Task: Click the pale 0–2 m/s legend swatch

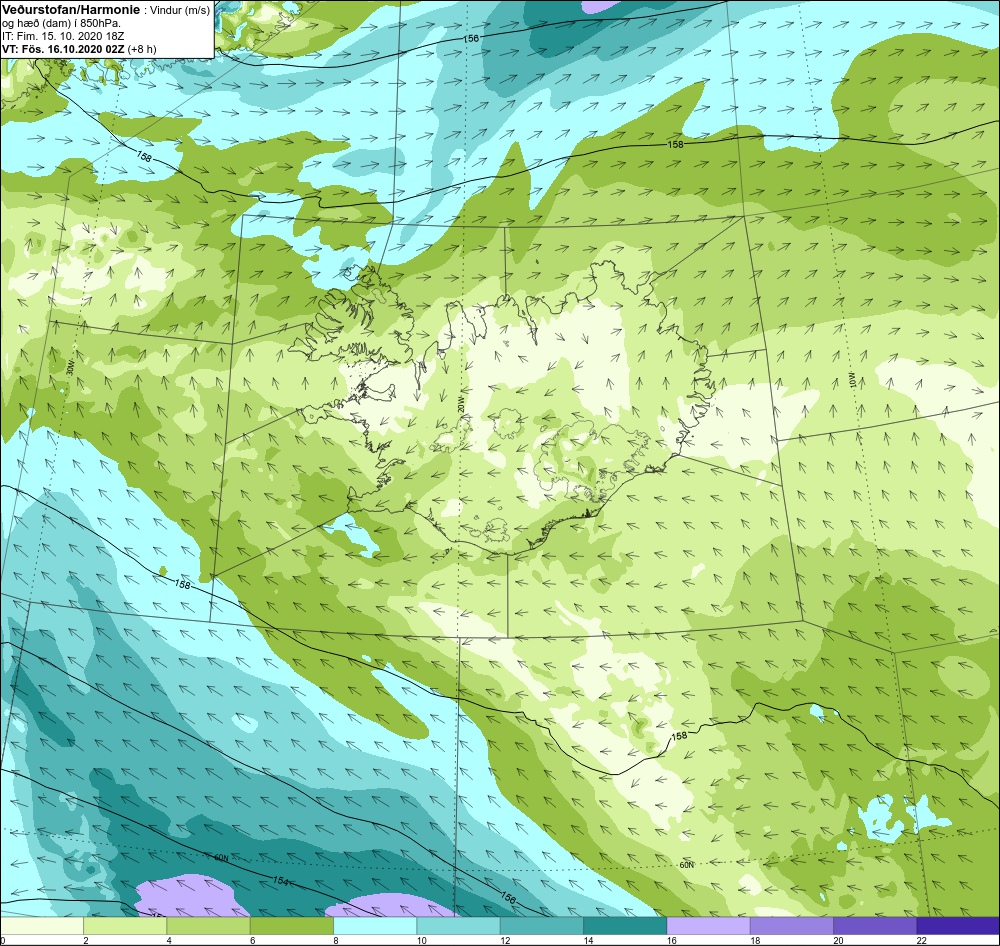Action: pyautogui.click(x=41, y=925)
